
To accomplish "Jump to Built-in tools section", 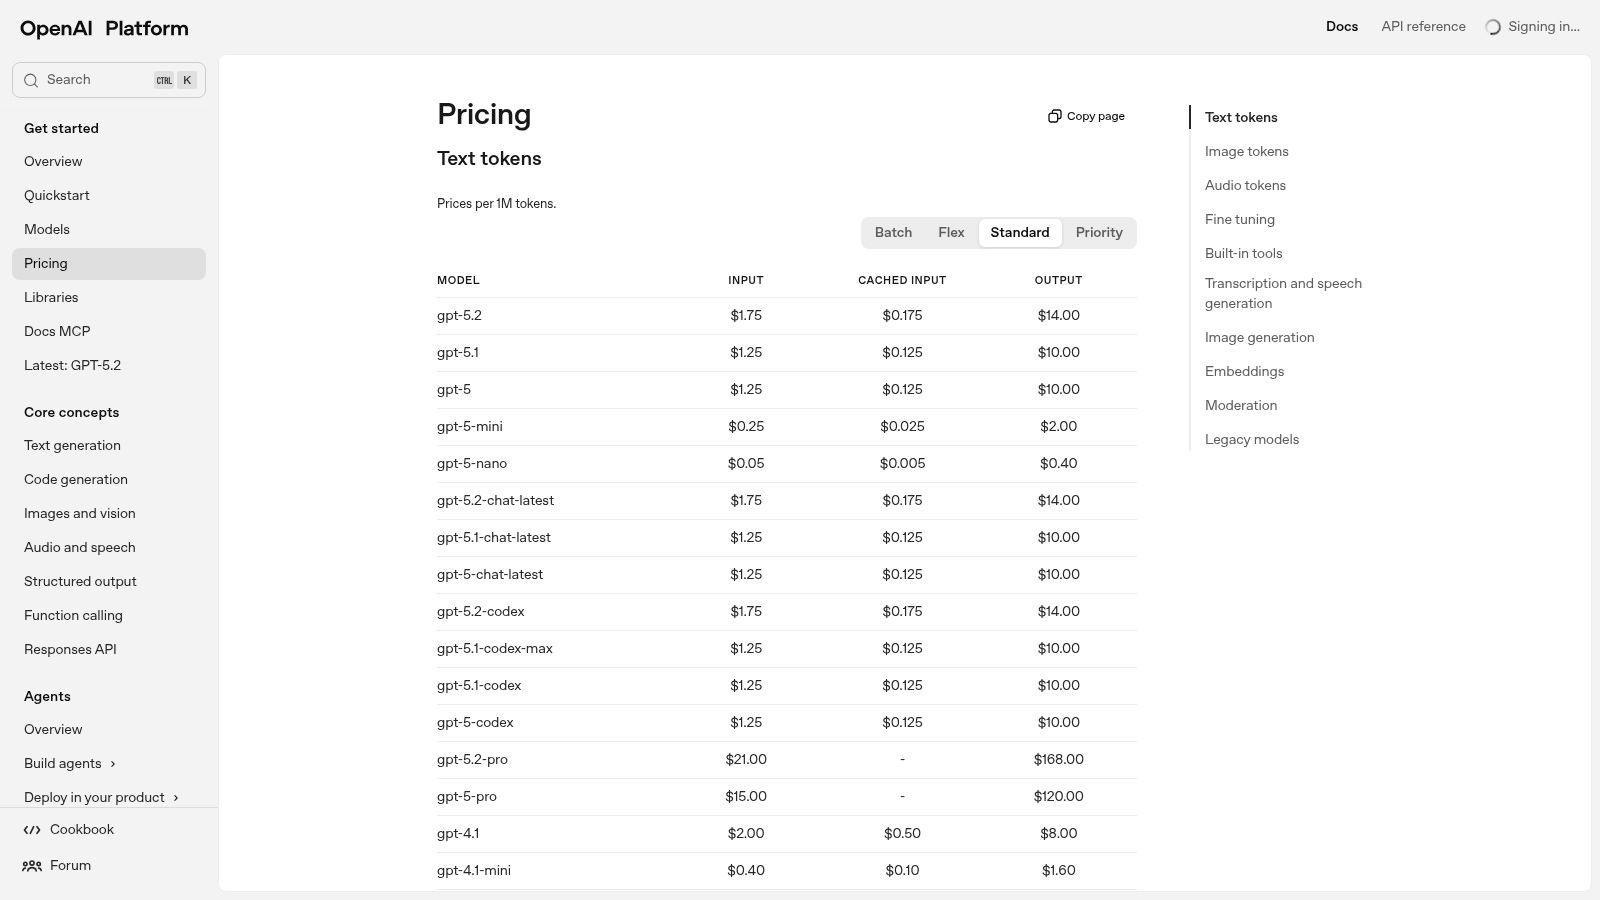I will pos(1244,254).
